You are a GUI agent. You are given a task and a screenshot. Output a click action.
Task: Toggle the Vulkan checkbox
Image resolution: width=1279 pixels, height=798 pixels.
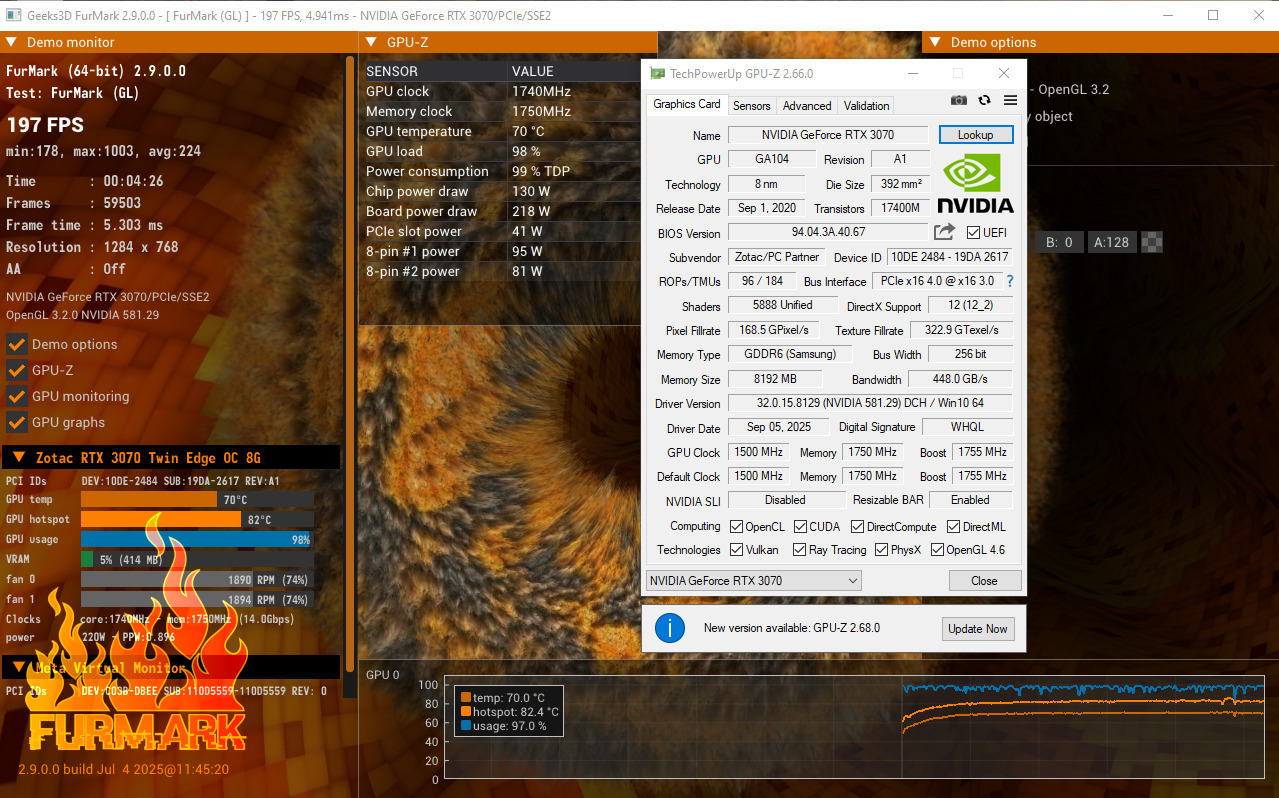pos(736,549)
